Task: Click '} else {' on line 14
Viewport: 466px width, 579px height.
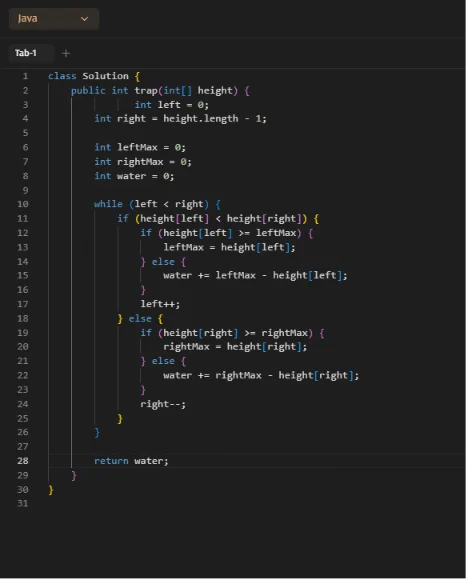Action: (x=163, y=262)
